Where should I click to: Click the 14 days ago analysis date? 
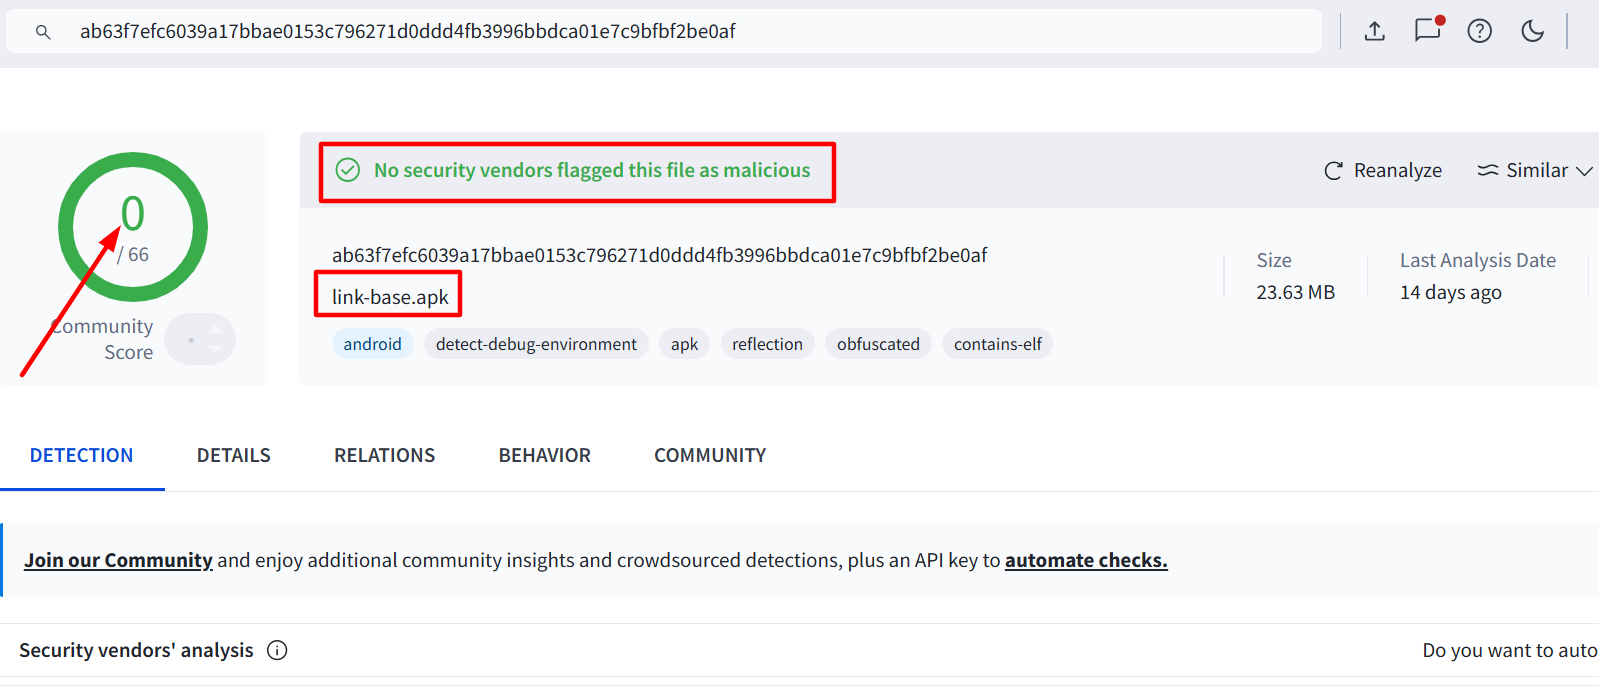coord(1451,292)
